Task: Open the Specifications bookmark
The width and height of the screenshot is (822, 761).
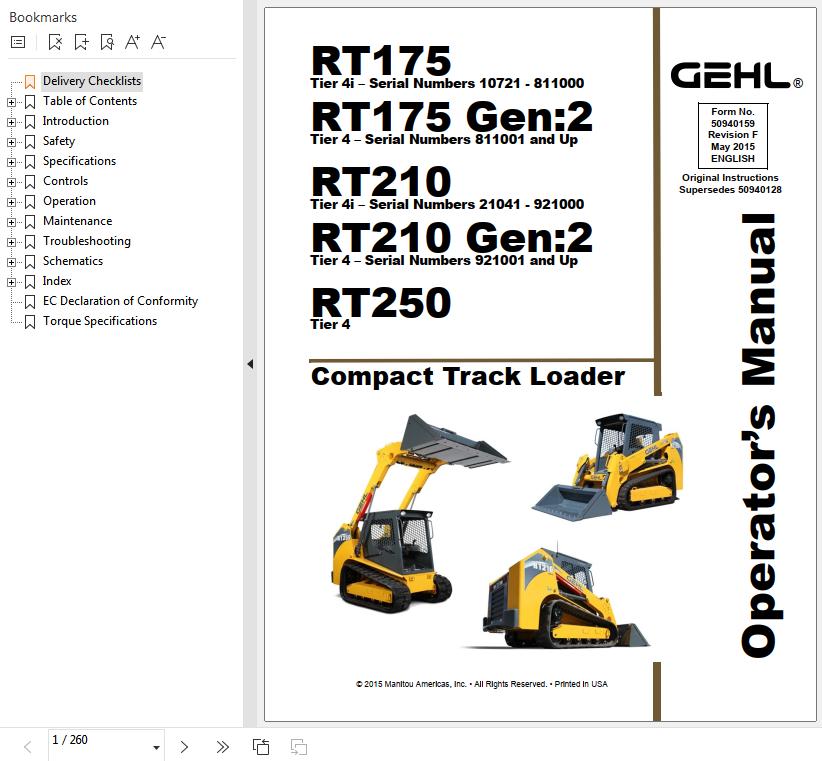Action: (x=79, y=161)
